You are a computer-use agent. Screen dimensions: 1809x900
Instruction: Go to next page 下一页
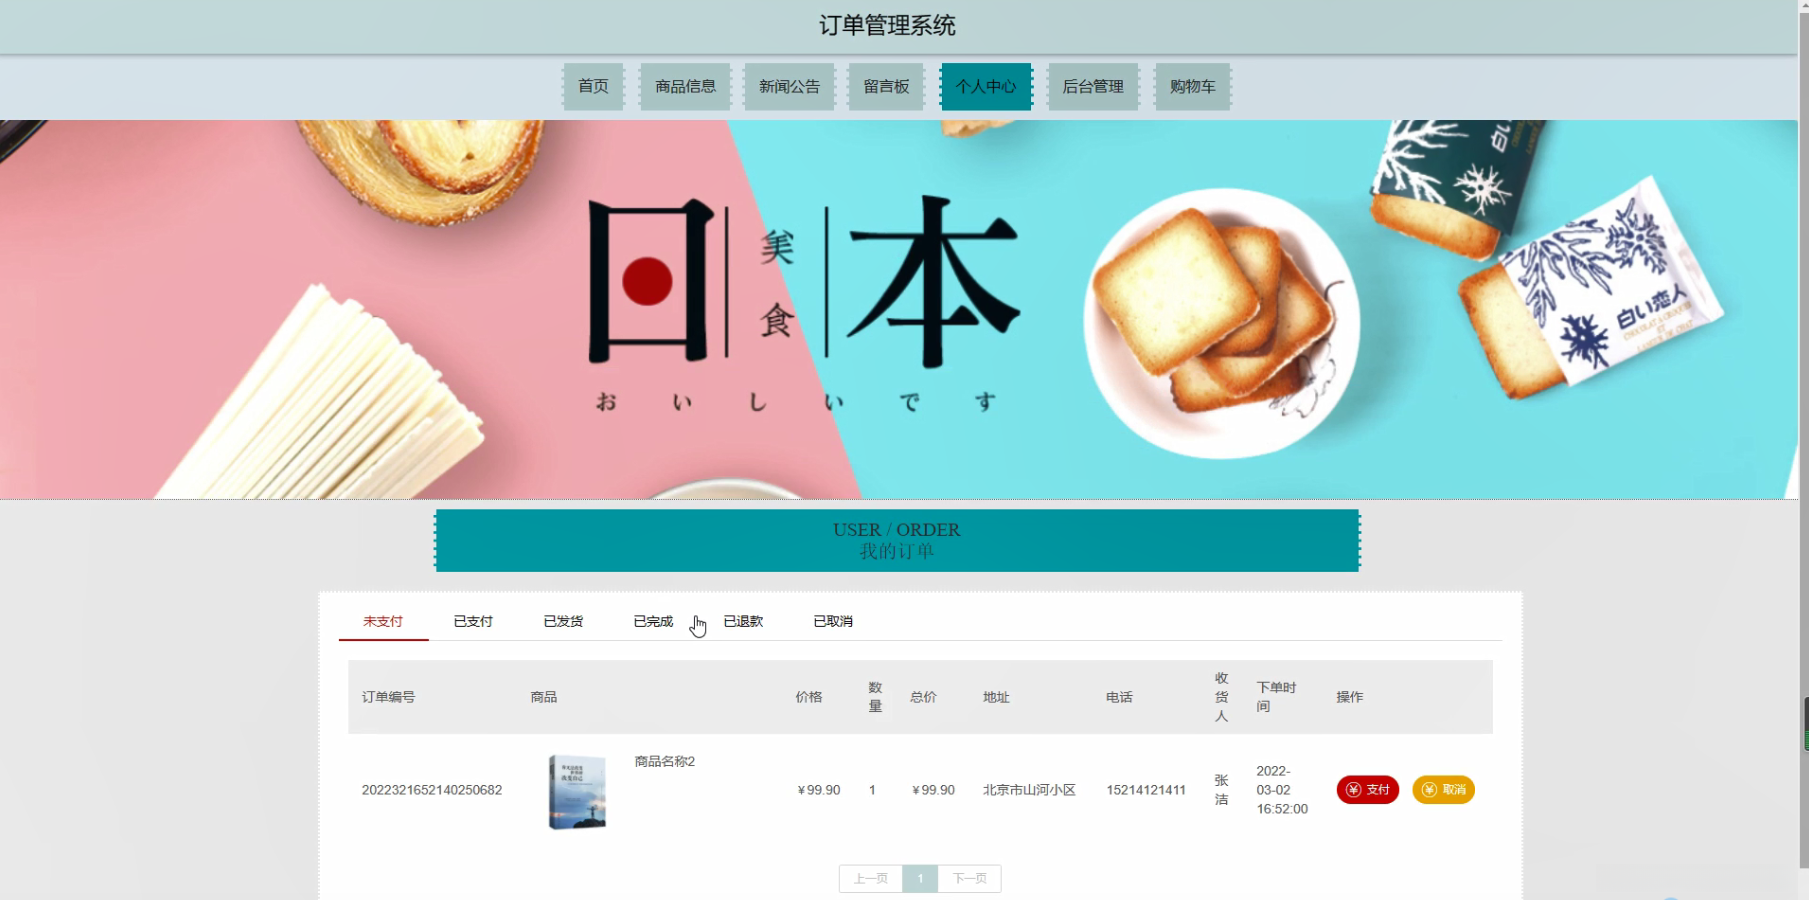pos(969,878)
